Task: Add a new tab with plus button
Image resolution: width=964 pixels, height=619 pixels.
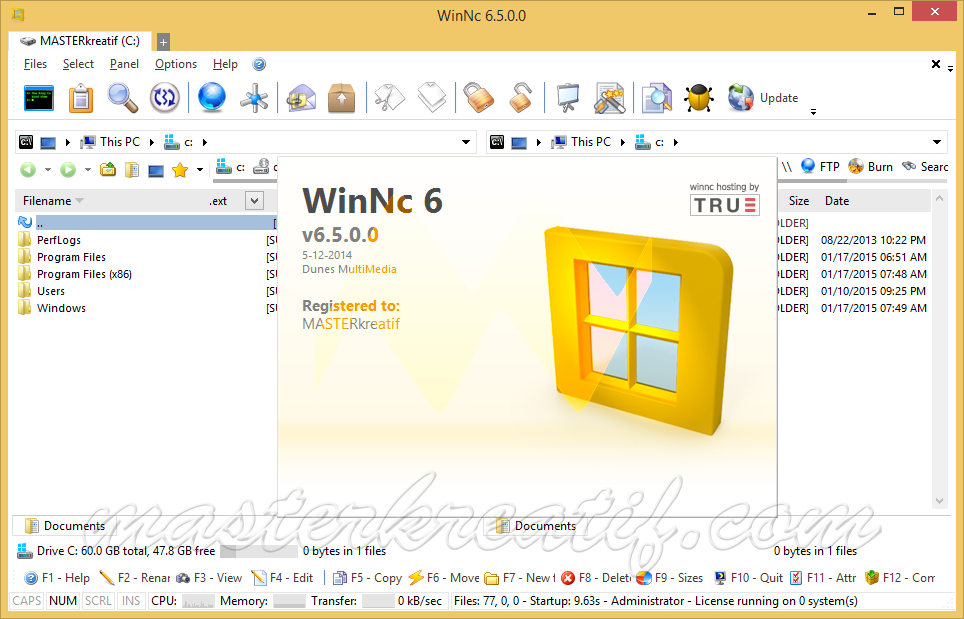Action: pyautogui.click(x=163, y=42)
